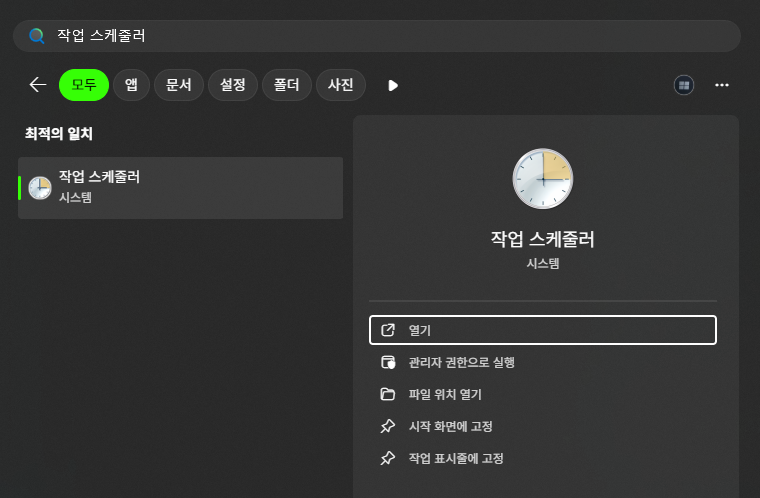Click the 최적의 일치 heading
The height and width of the screenshot is (498, 760).
tap(59, 134)
